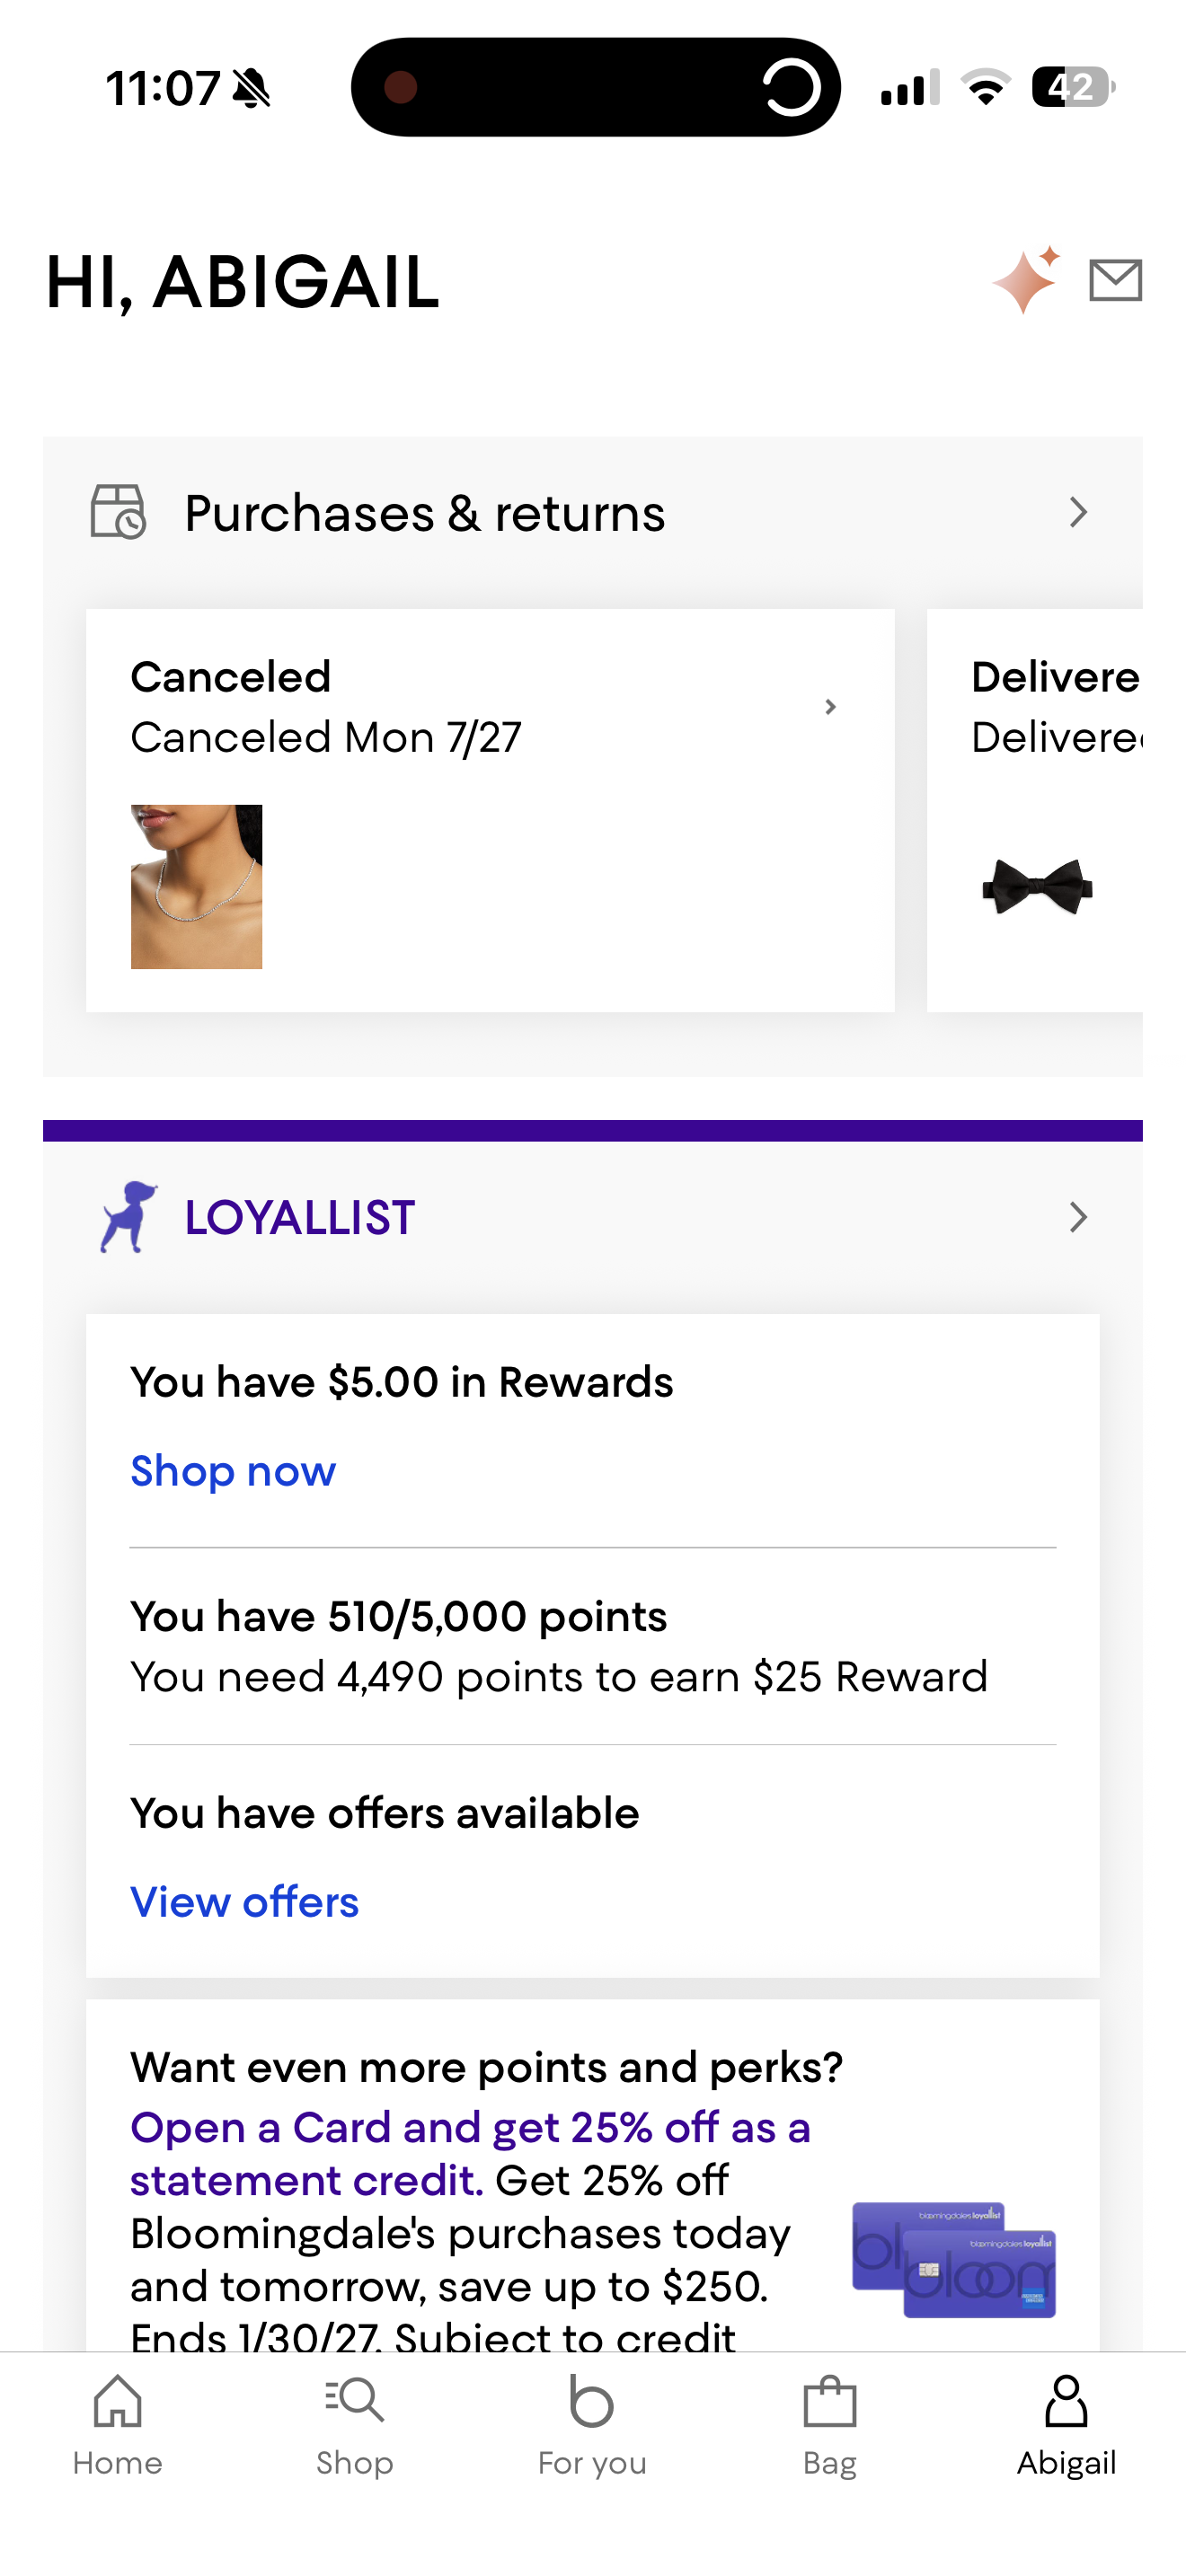Tap the Loyallist dog logo icon
The height and width of the screenshot is (2576, 1186).
coord(128,1217)
